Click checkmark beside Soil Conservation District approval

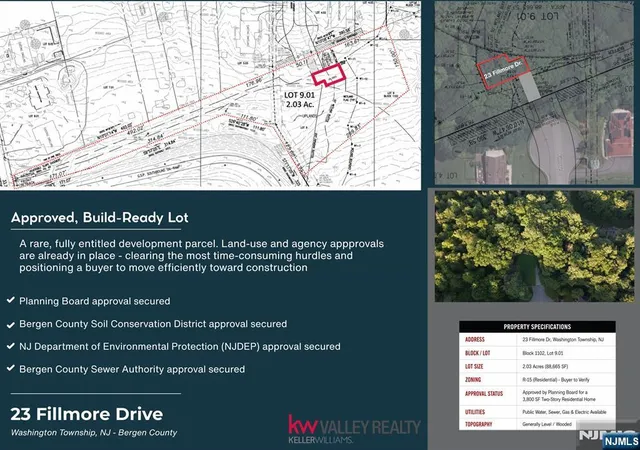point(11,325)
